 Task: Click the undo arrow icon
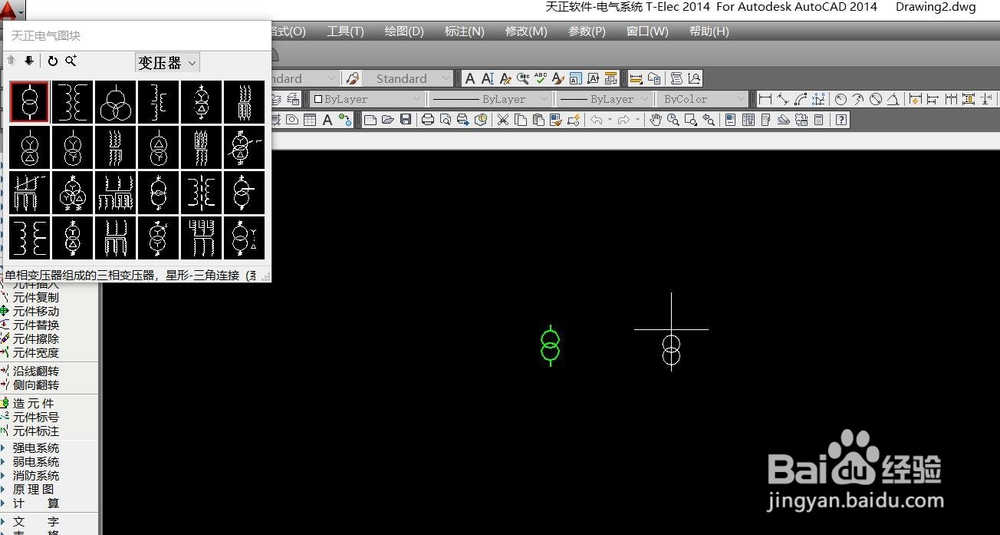[x=596, y=119]
